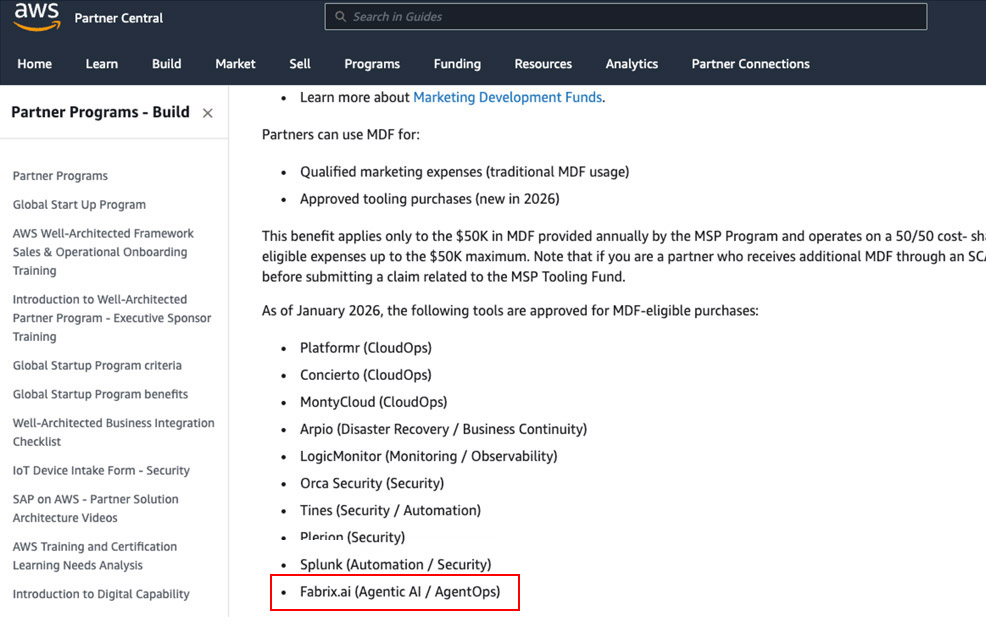Click the 'As of January 2026' sentence
Screen dimensions: 986x633
510,311
